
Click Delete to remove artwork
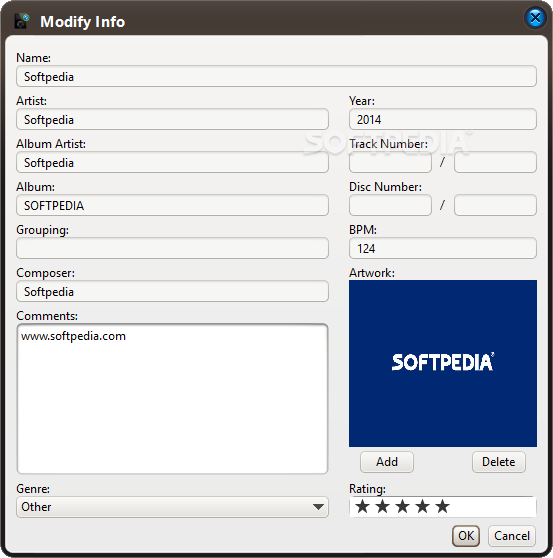click(x=499, y=462)
